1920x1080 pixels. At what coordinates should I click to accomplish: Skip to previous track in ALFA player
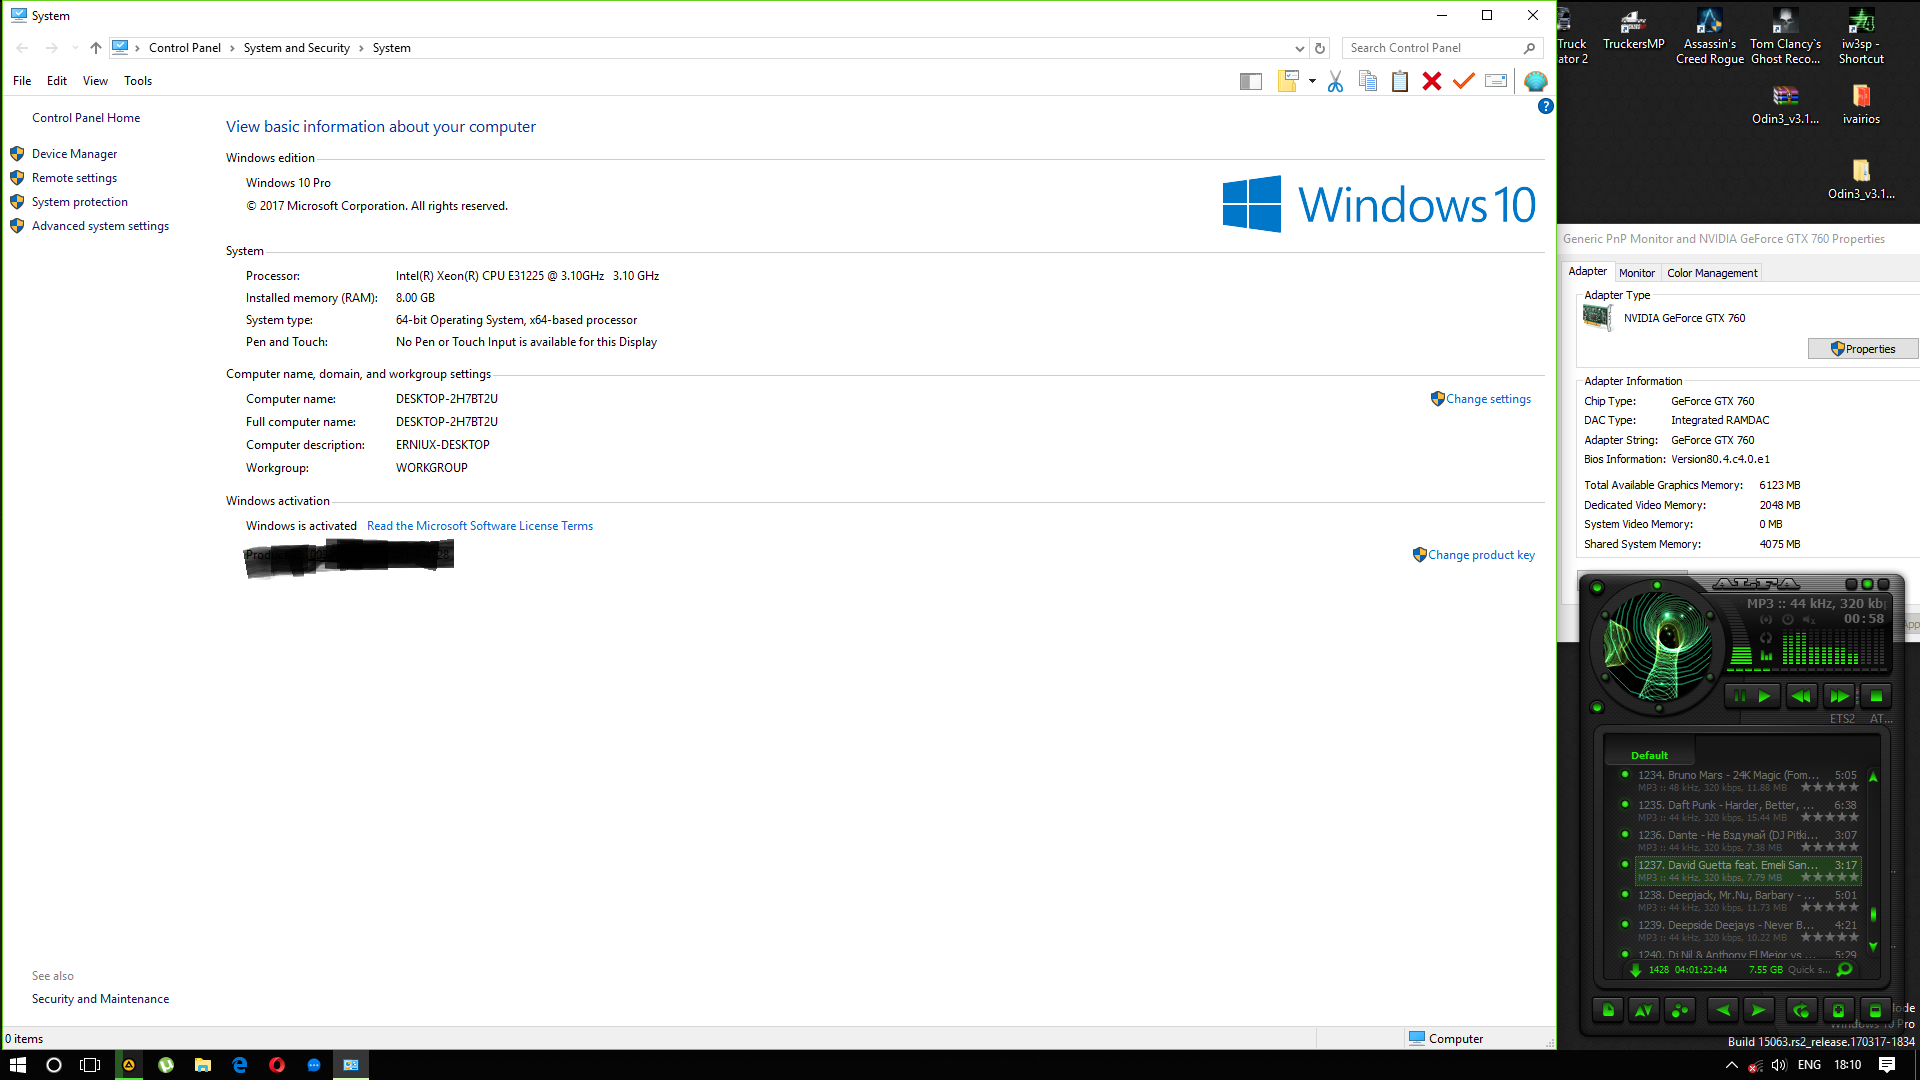click(1801, 696)
